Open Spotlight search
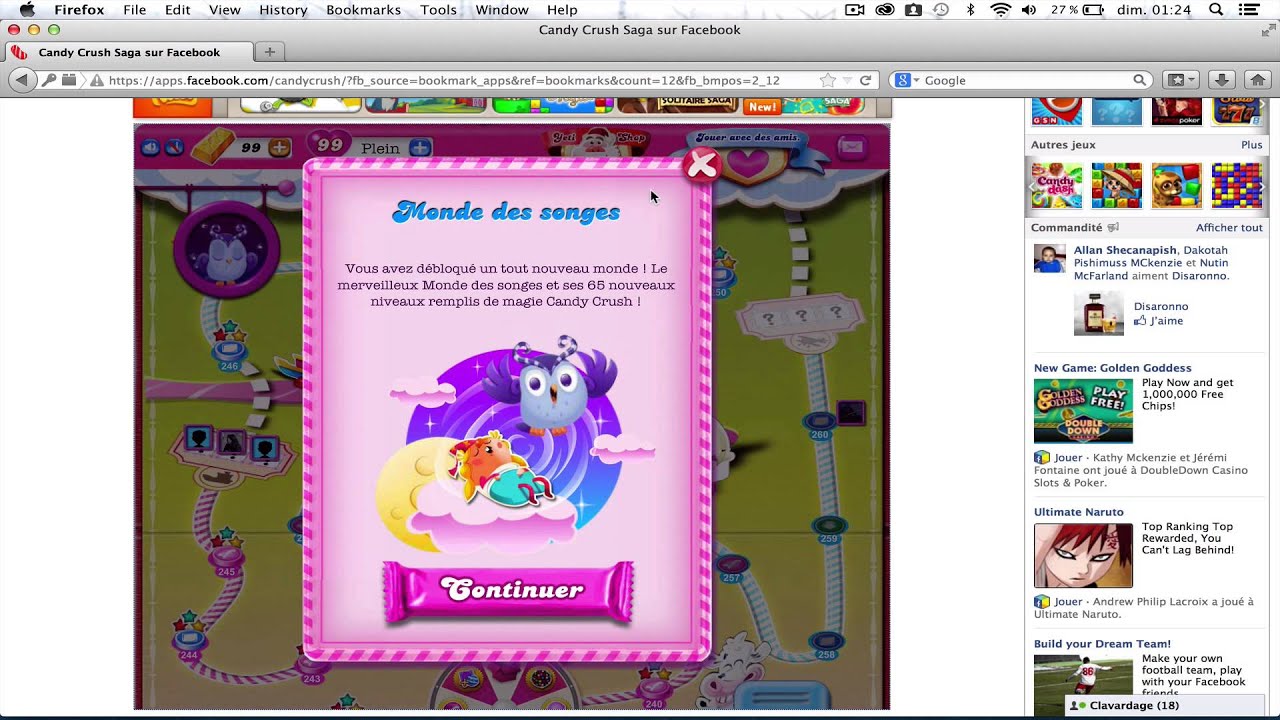Viewport: 1280px width, 720px height. (1216, 10)
